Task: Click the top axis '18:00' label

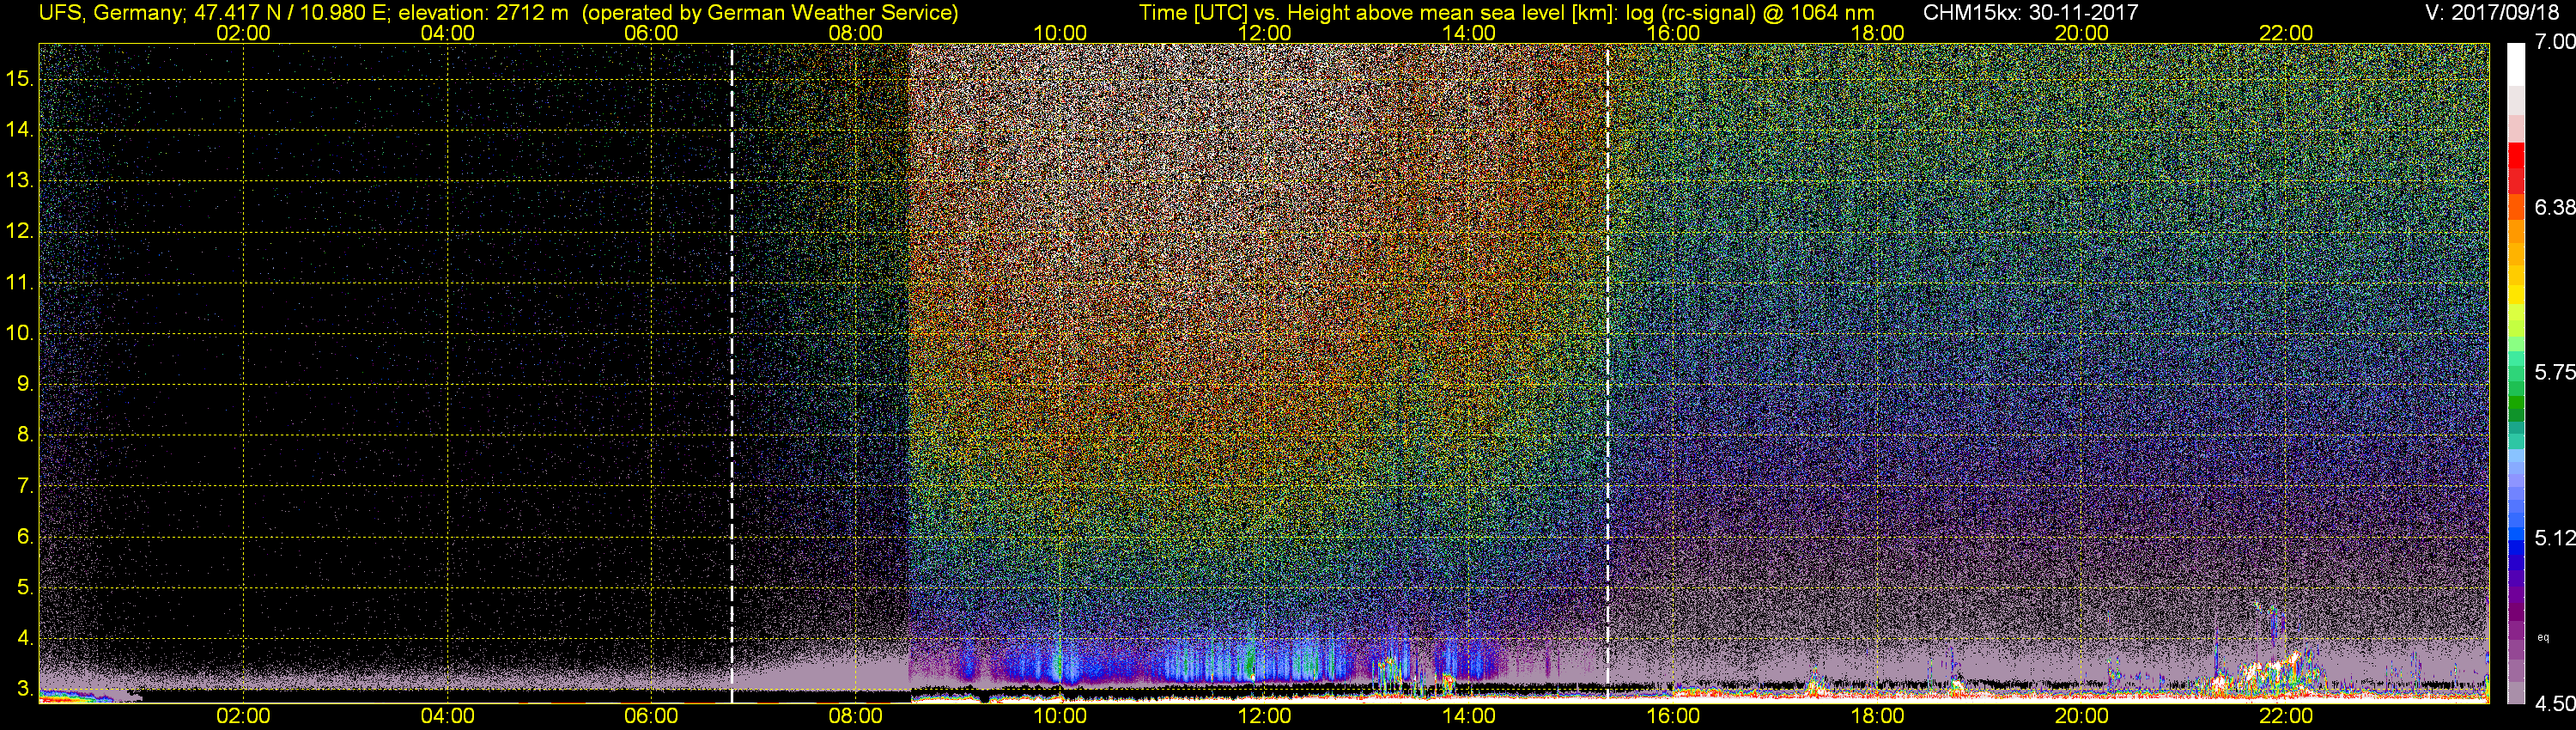Action: tap(1877, 33)
